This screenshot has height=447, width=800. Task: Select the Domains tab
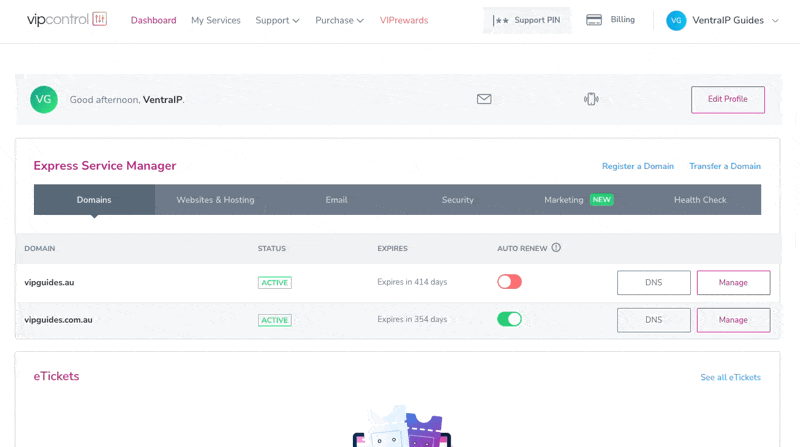(94, 200)
